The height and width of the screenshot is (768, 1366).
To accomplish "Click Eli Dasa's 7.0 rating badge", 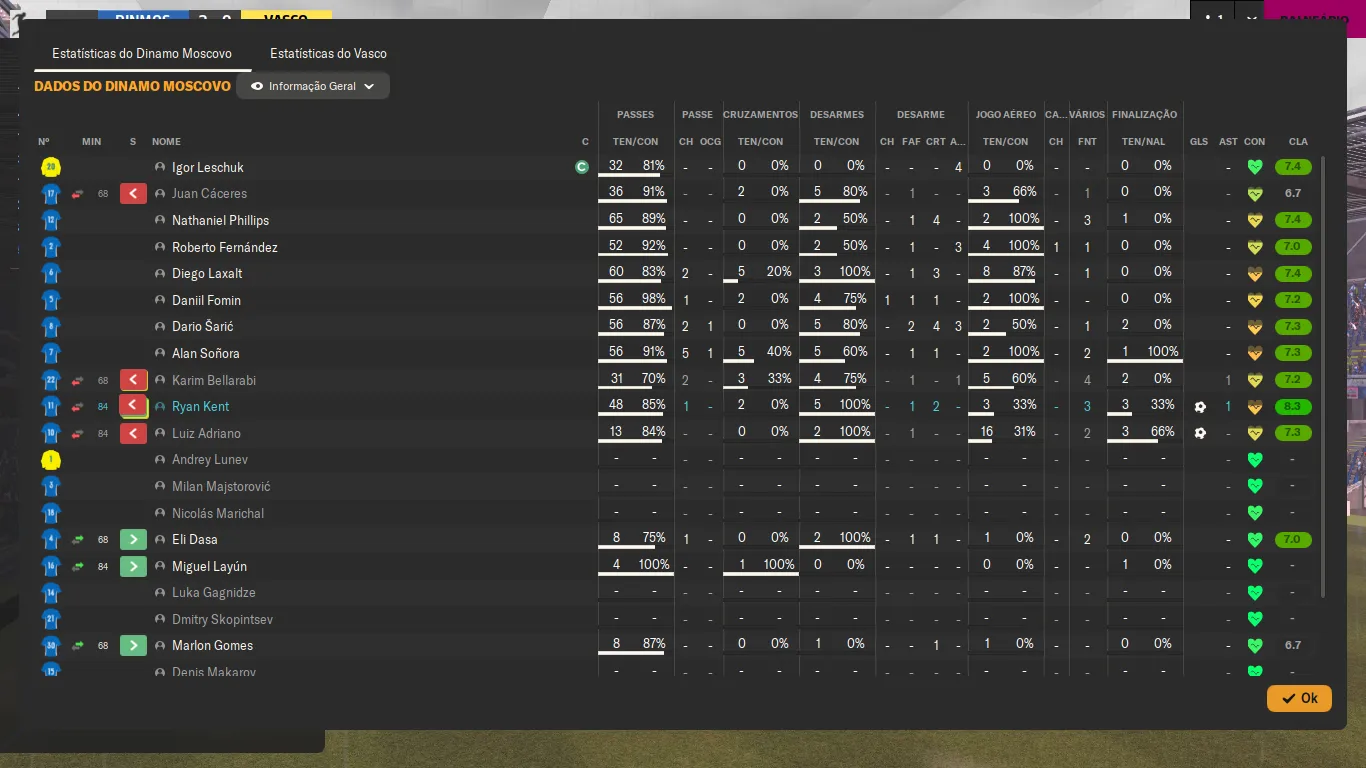I will tap(1293, 540).
